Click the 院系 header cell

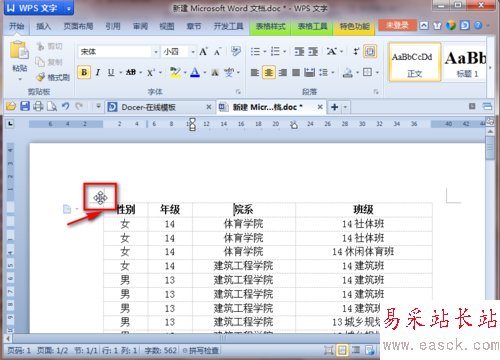coord(244,210)
